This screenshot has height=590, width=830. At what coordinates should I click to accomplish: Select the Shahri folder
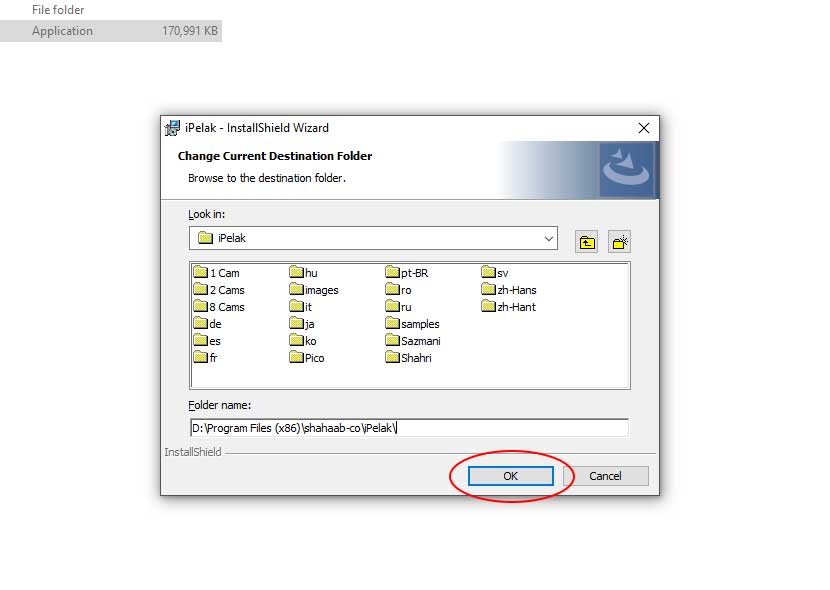[x=409, y=358]
